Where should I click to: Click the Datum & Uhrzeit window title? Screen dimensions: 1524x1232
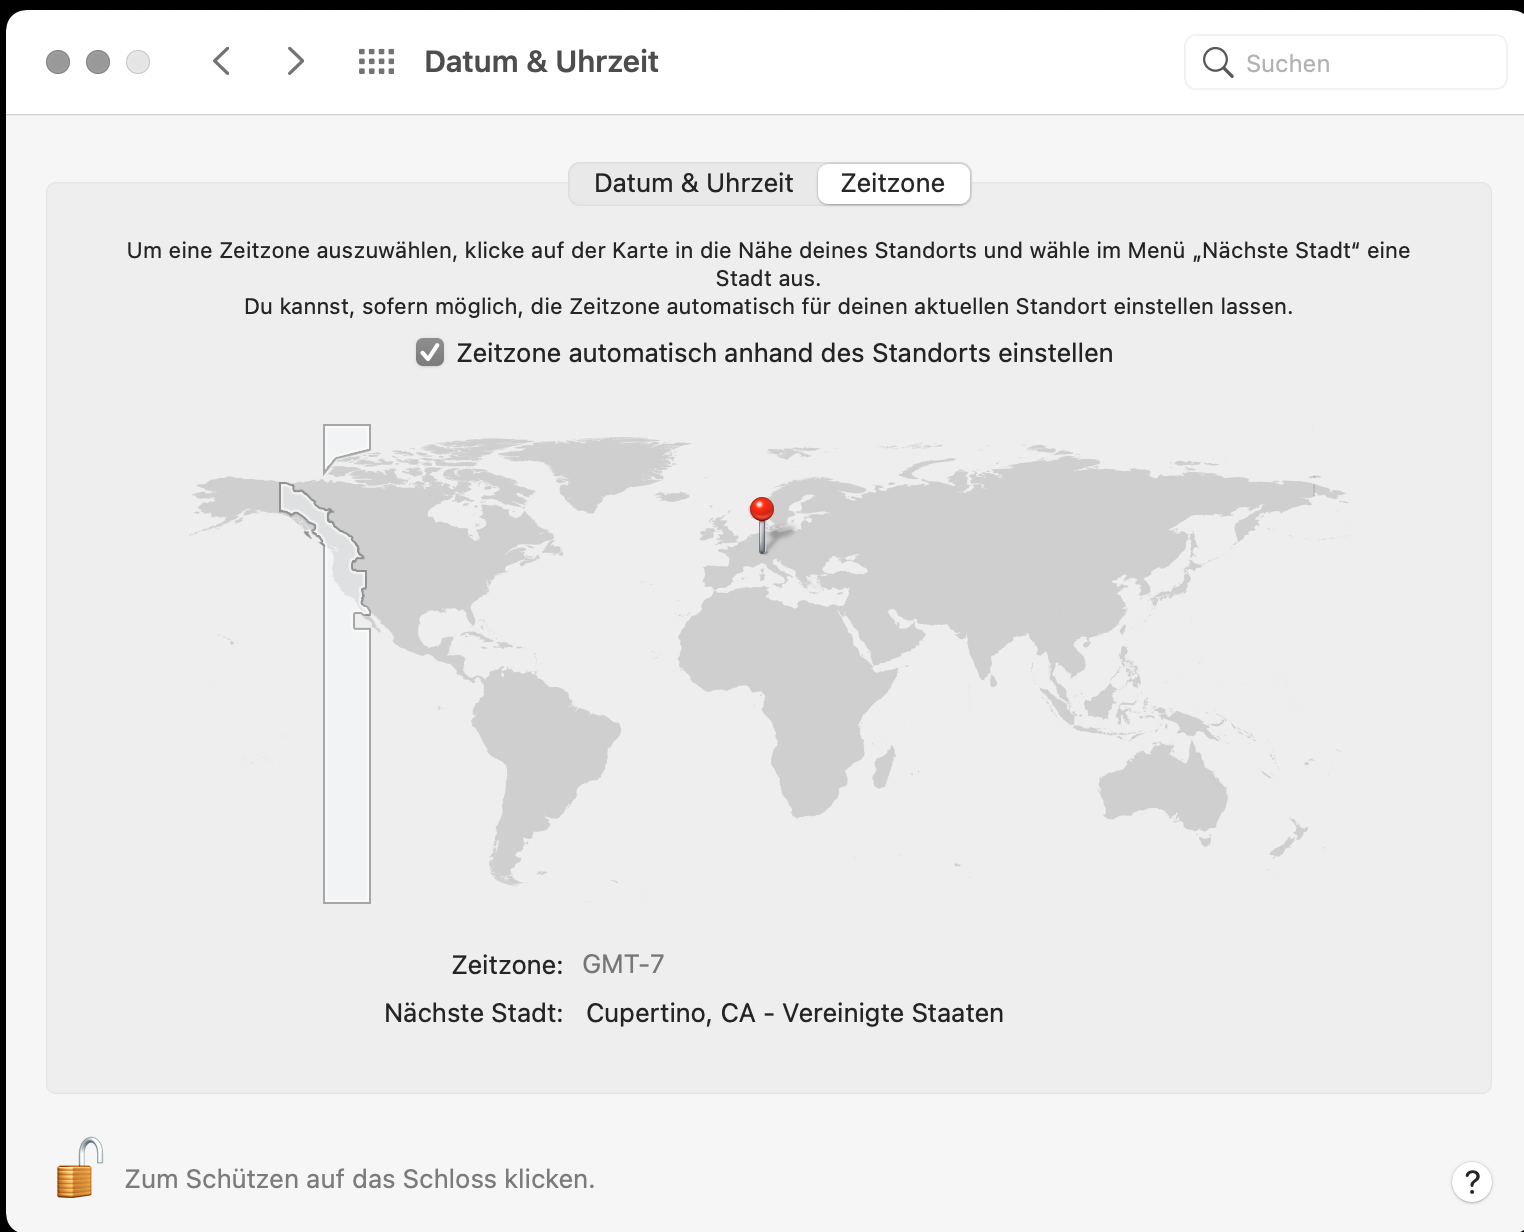(x=542, y=62)
